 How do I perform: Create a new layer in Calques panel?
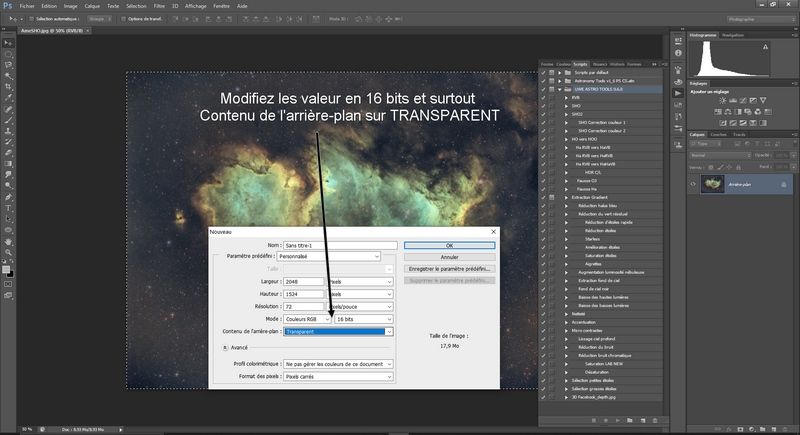(774, 429)
